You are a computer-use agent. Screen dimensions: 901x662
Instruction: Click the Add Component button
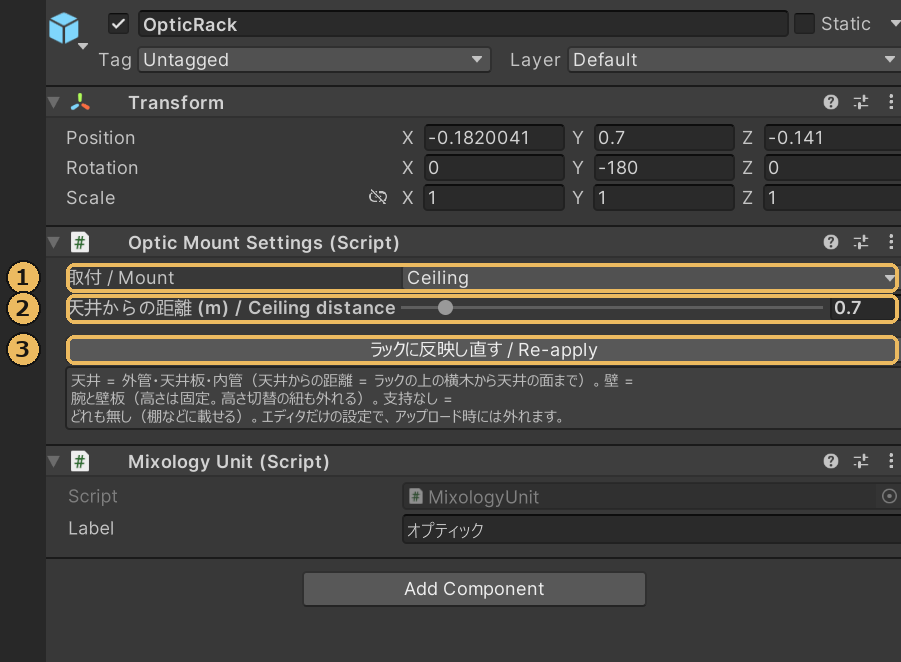coord(475,589)
